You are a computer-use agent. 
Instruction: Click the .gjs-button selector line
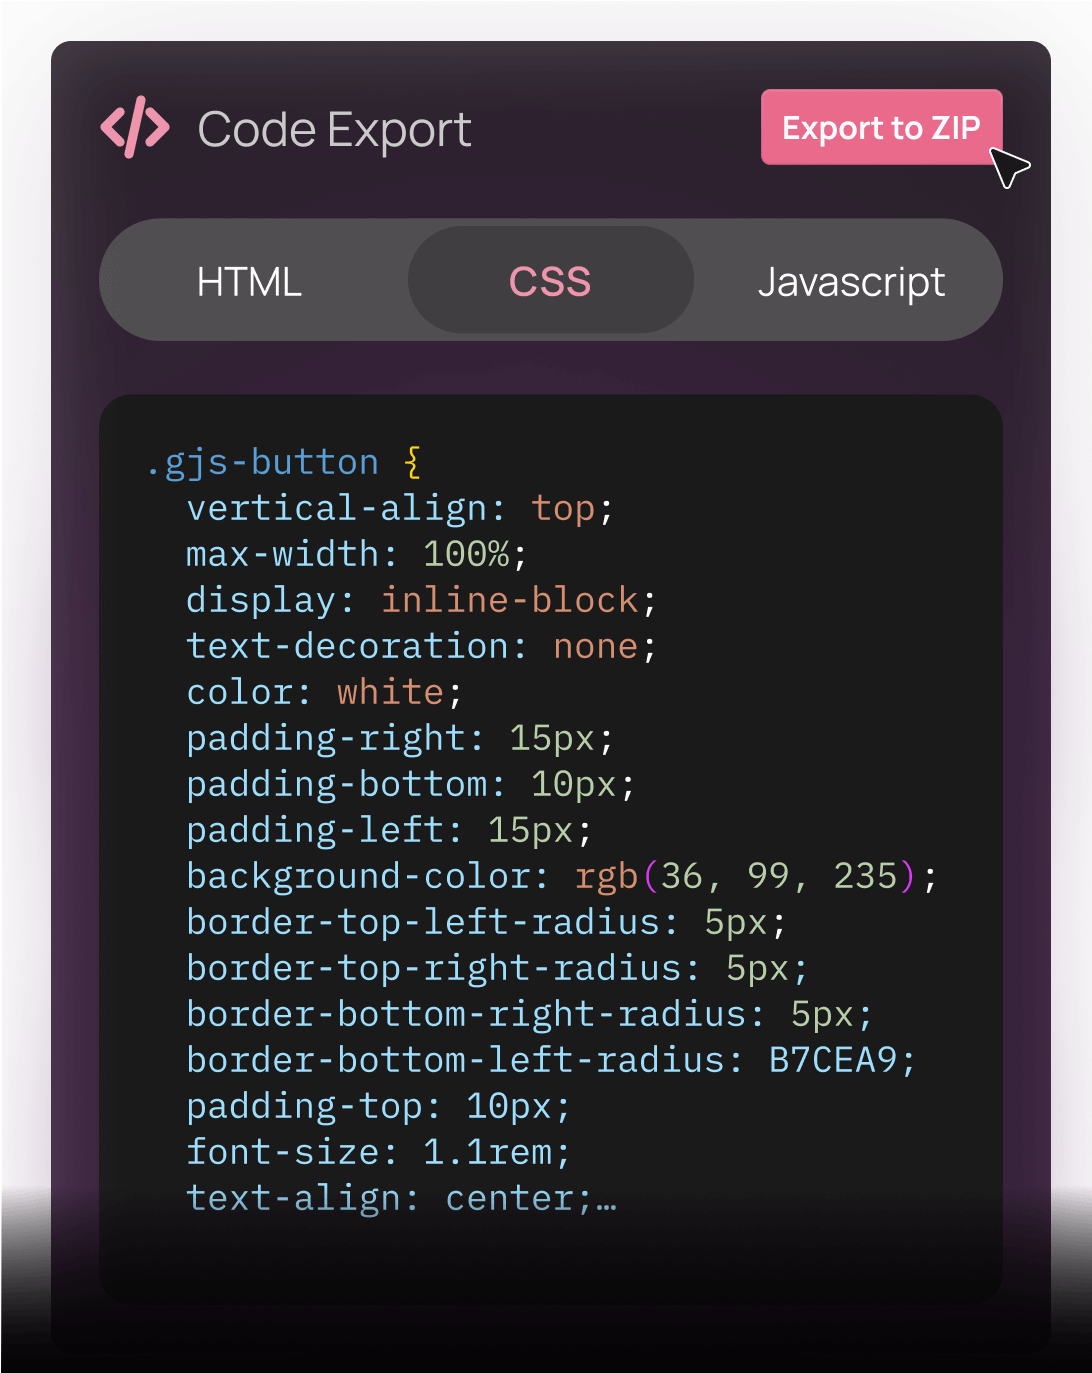point(284,462)
